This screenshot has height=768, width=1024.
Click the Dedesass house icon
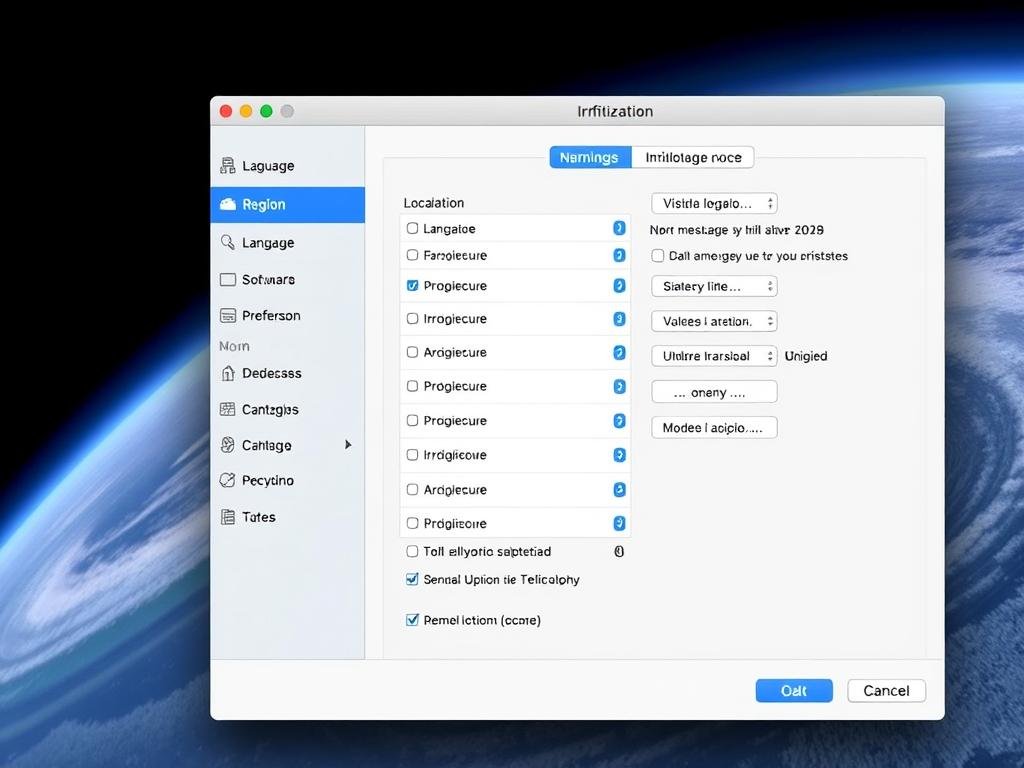227,373
